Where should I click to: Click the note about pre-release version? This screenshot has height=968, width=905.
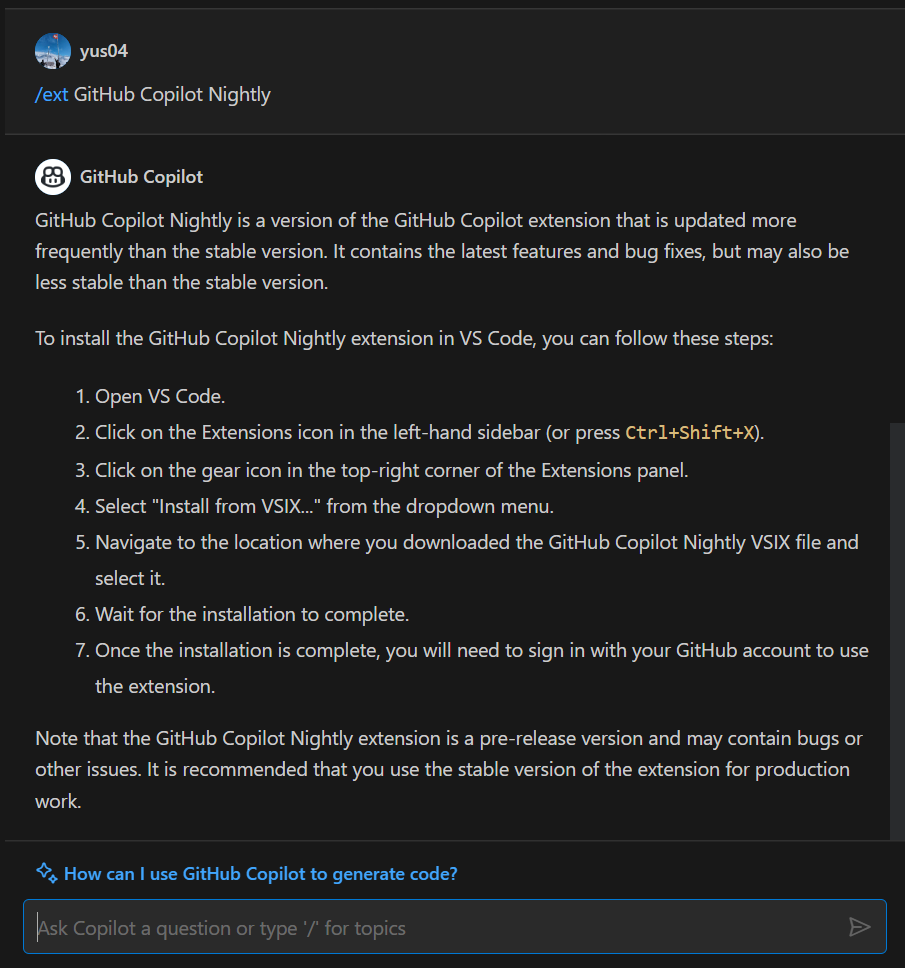[x=450, y=769]
